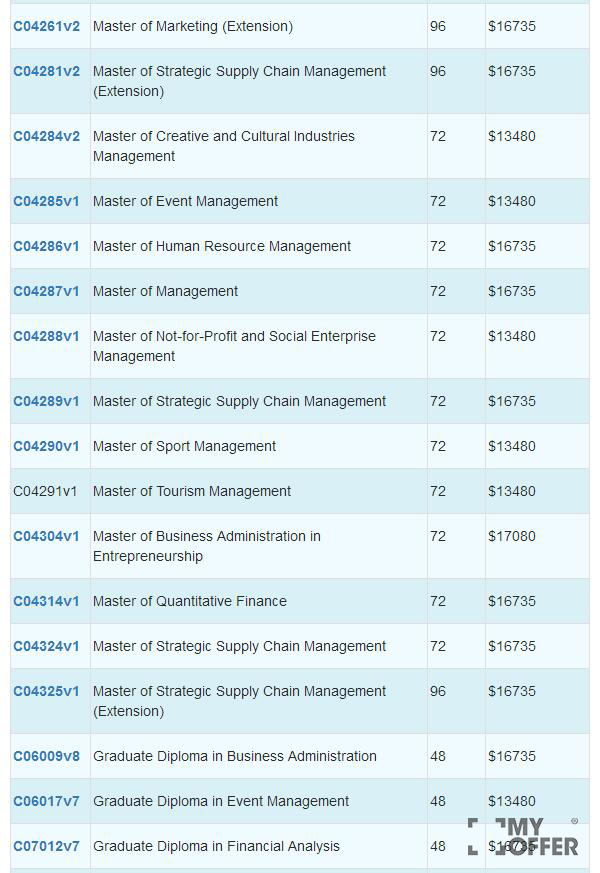Follow the C04286v1 course link
This screenshot has width=600, height=873.
point(46,246)
